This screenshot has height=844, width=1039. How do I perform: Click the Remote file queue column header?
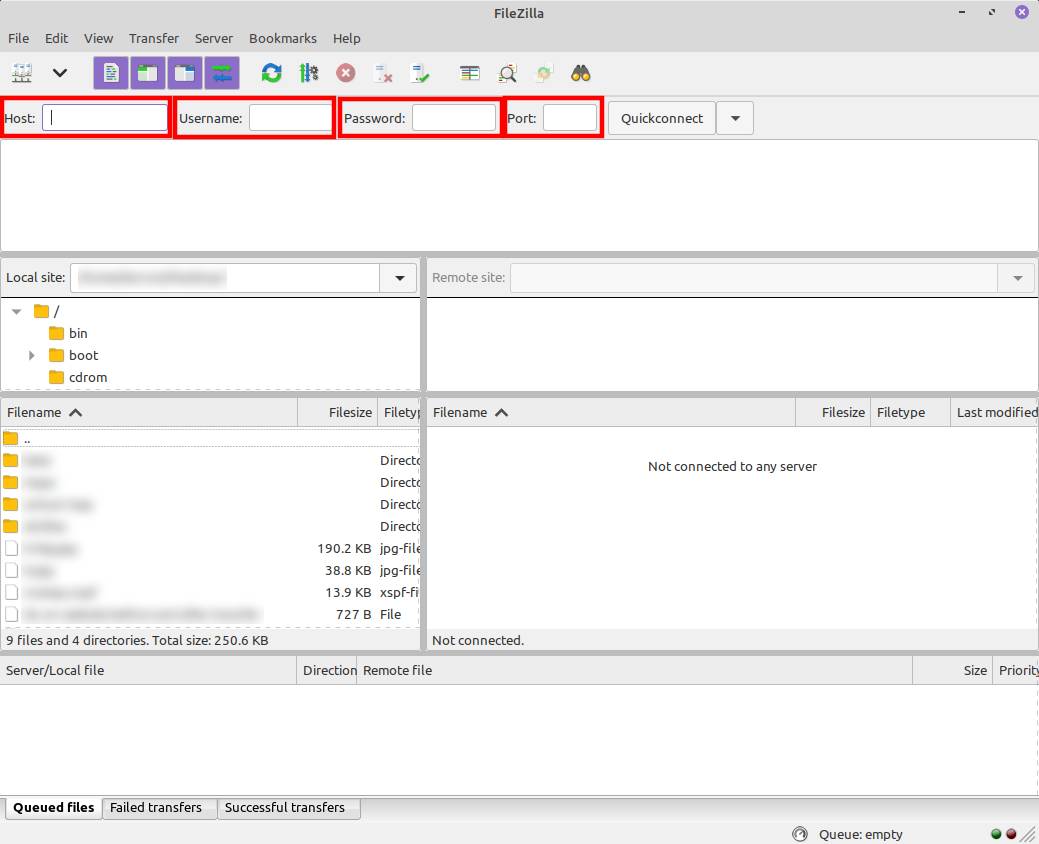pyautogui.click(x=635, y=670)
